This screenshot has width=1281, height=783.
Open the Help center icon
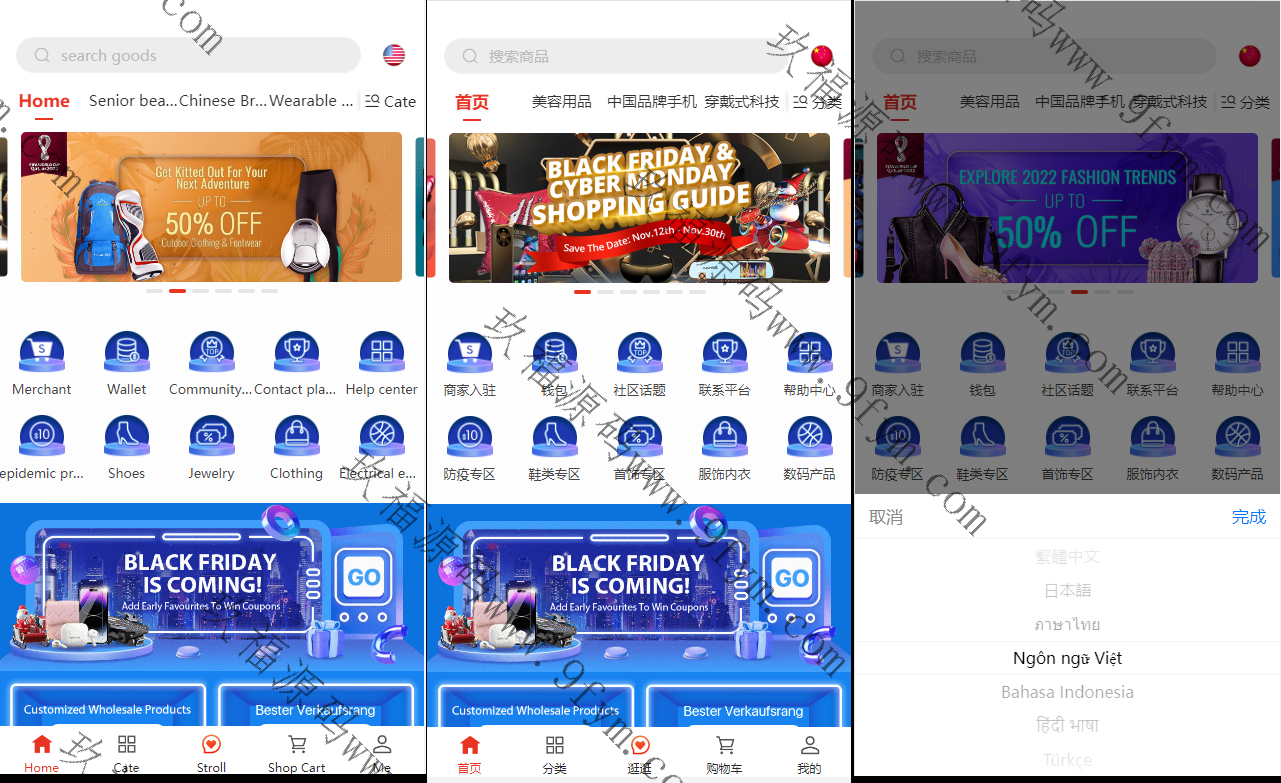coord(381,351)
